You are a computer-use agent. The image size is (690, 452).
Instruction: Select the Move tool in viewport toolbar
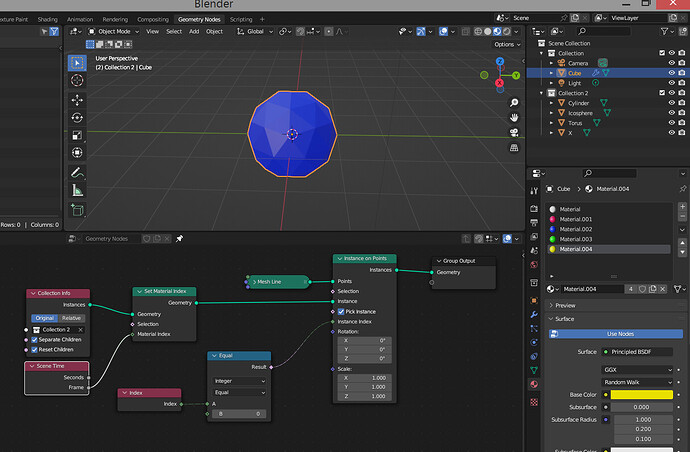tap(77, 100)
